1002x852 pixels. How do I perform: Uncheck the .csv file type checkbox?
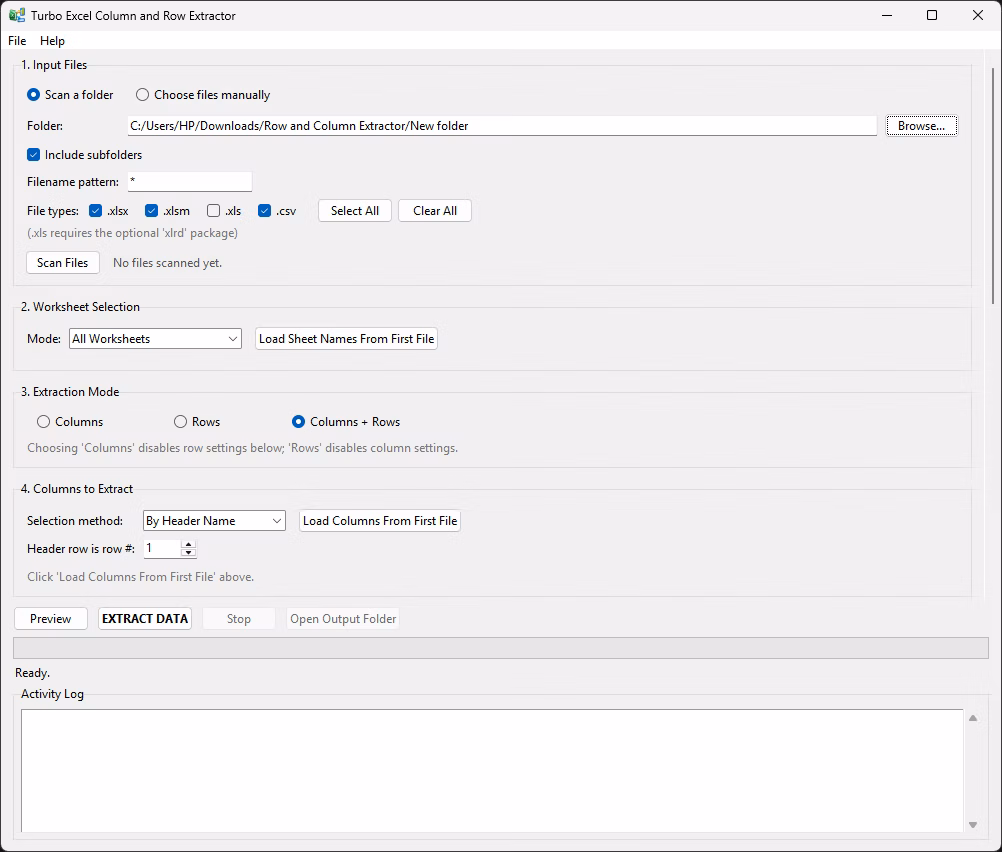pyautogui.click(x=265, y=211)
